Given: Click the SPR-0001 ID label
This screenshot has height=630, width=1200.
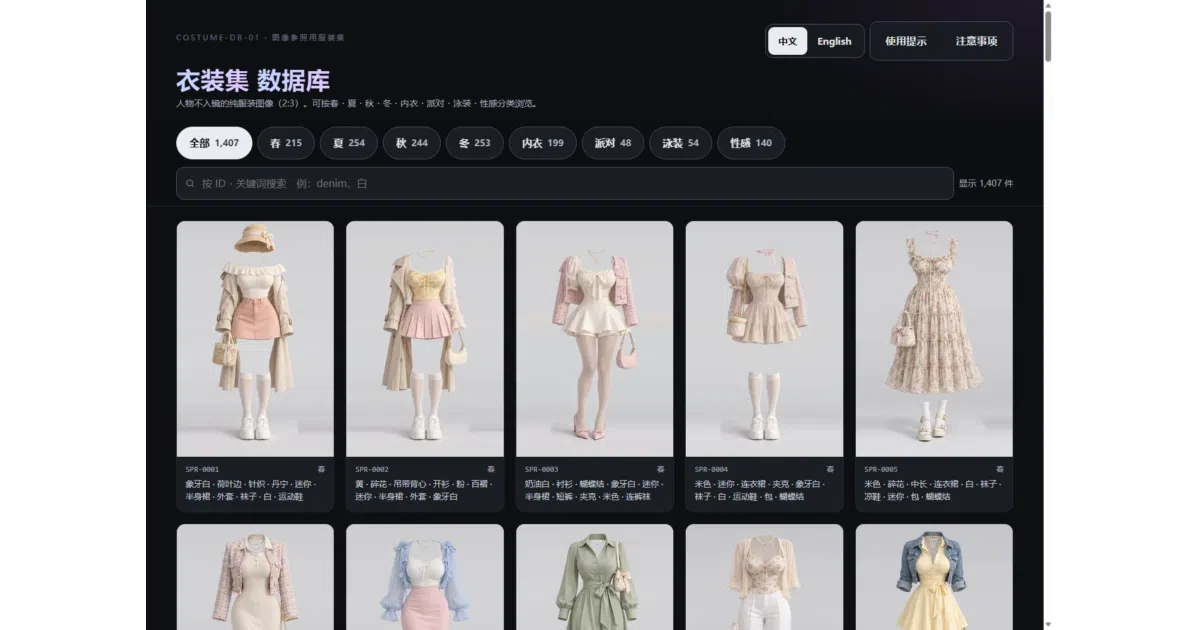Looking at the screenshot, I should point(202,469).
